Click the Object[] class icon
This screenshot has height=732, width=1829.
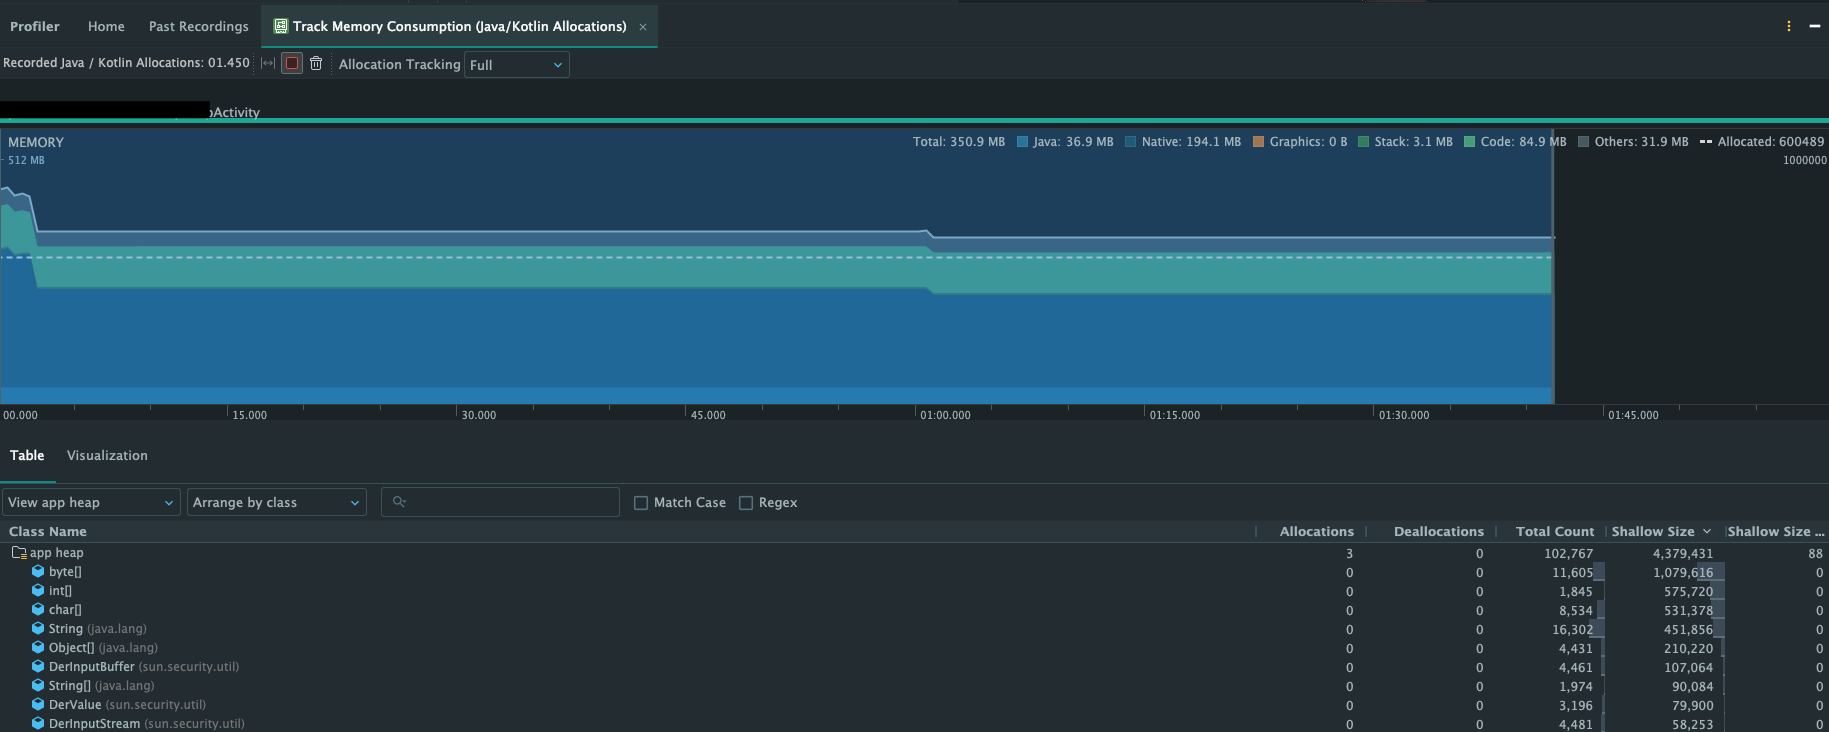(38, 647)
